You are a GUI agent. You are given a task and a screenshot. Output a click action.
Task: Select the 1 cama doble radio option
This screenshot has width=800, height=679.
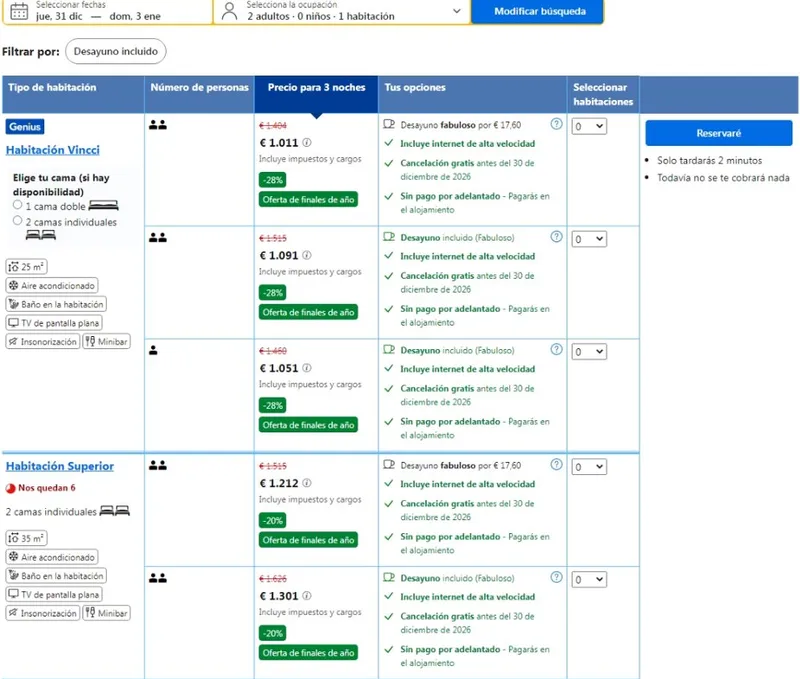(18, 205)
